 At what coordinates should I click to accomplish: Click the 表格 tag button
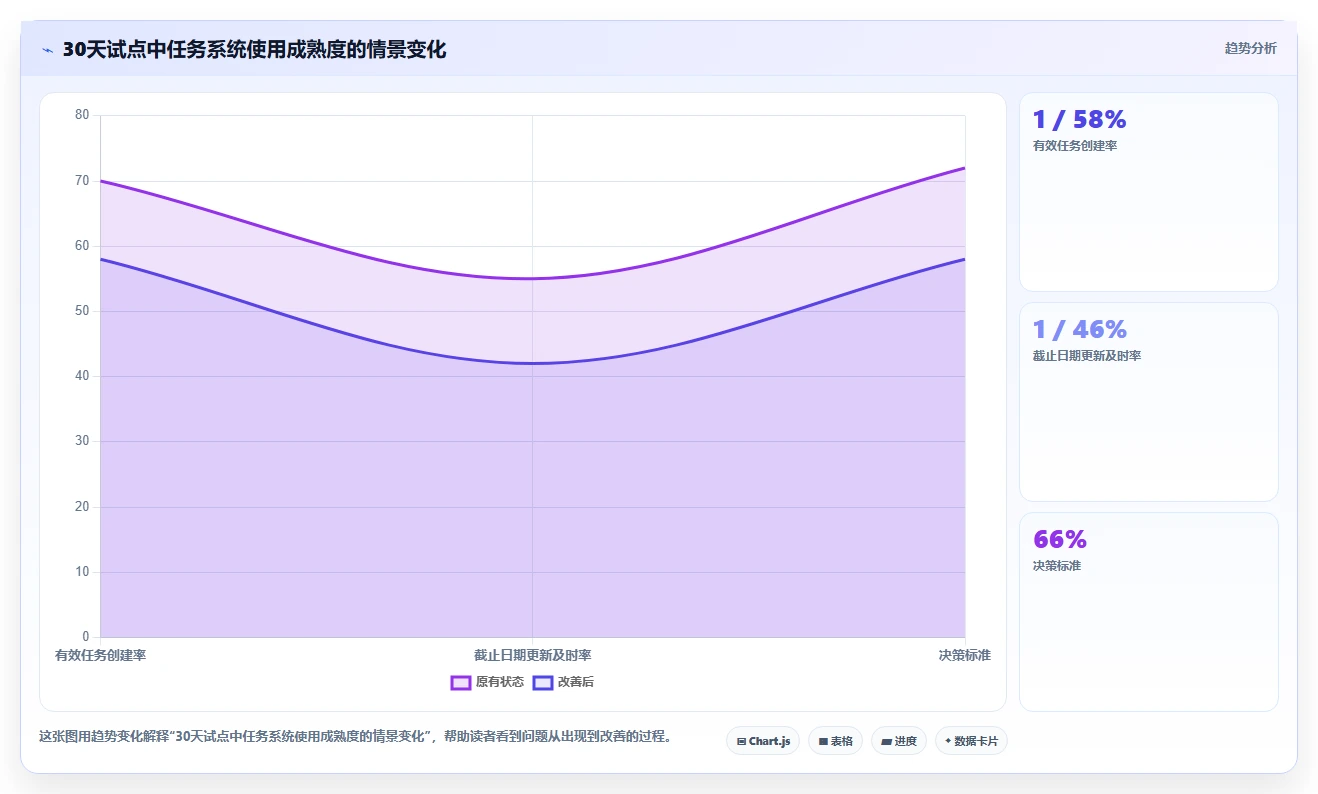(835, 741)
